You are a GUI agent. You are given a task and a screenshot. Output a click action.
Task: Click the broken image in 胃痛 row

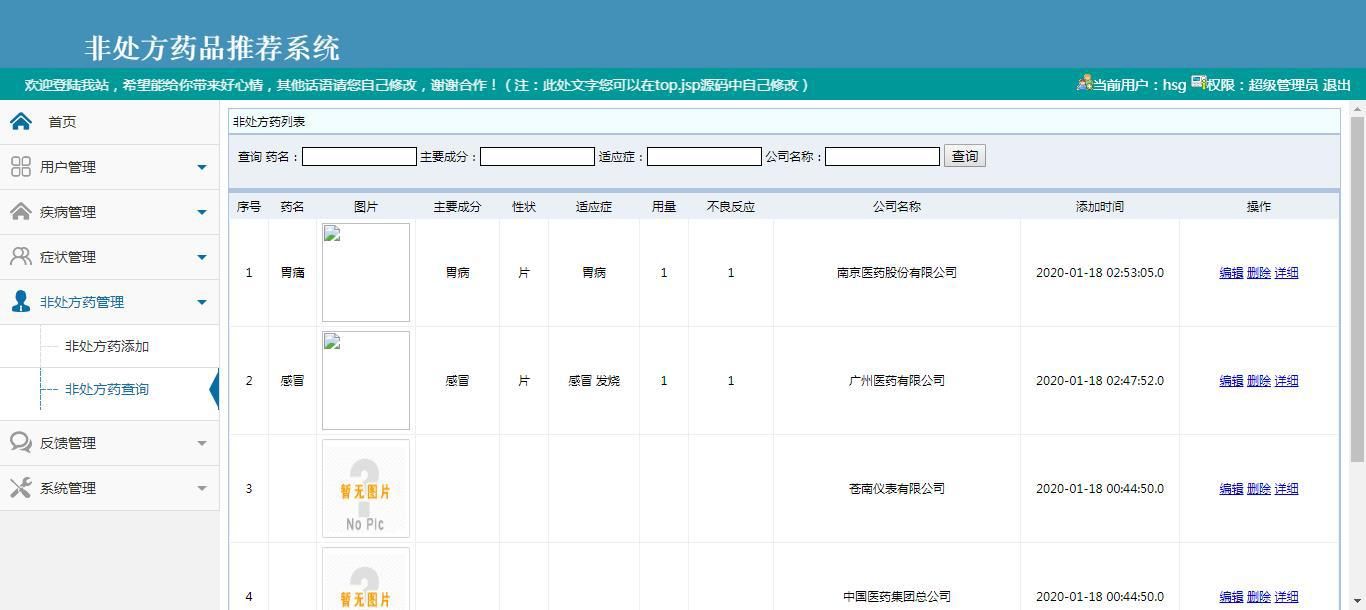coord(366,272)
